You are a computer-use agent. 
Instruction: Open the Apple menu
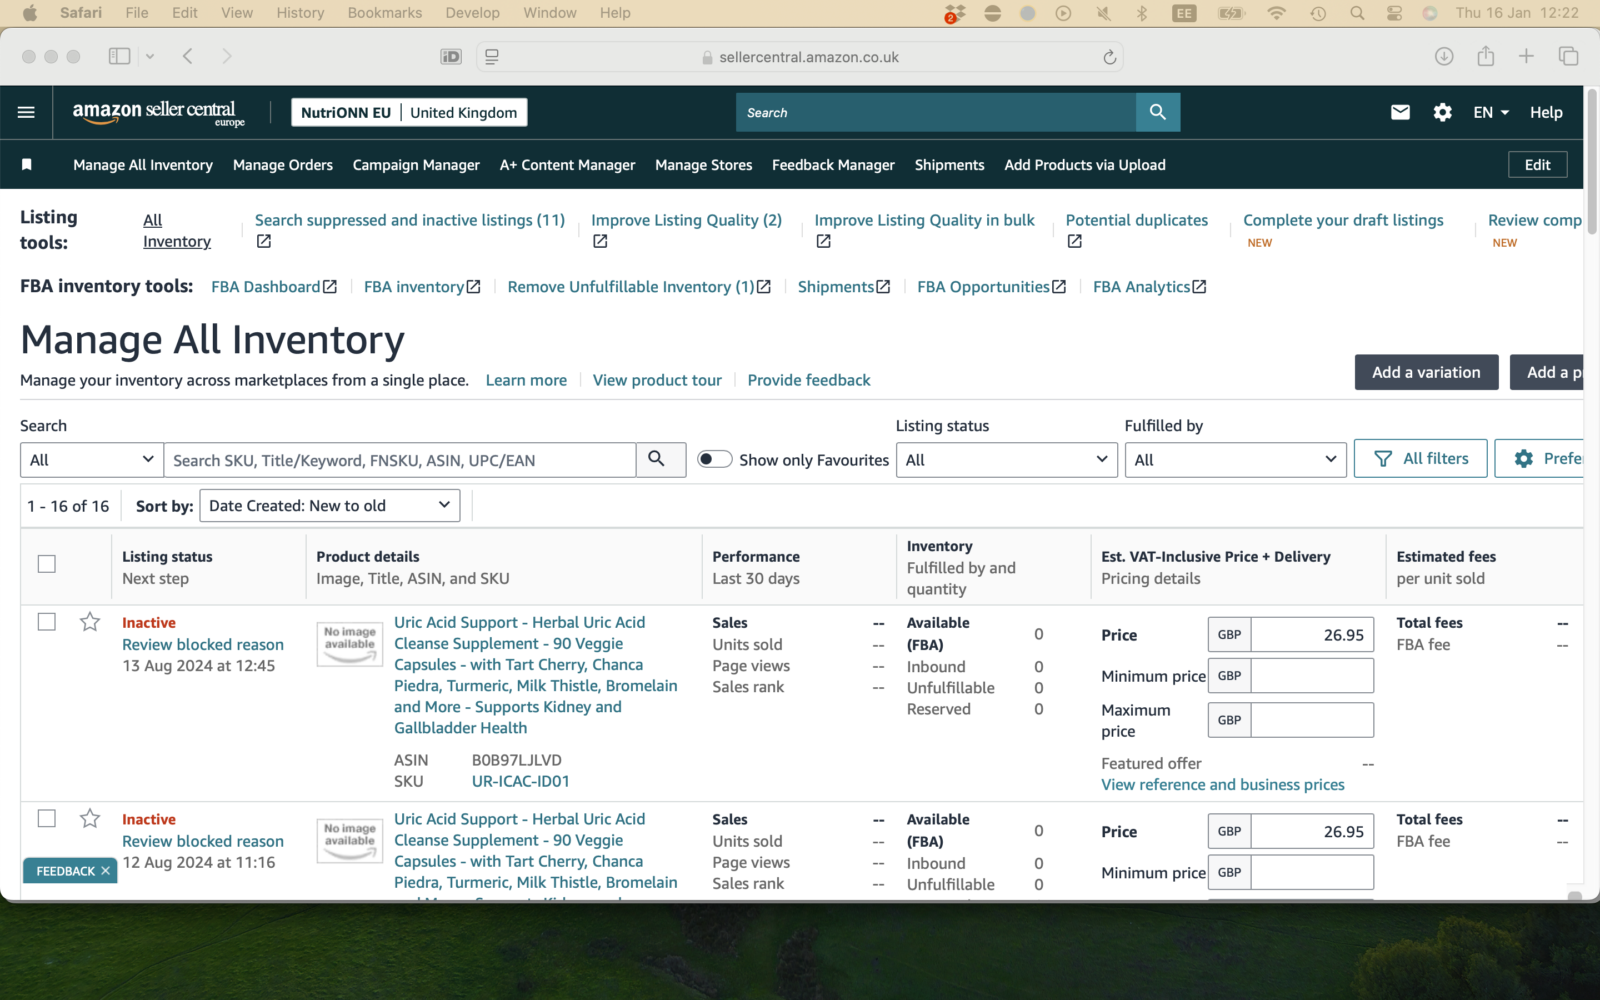(x=30, y=13)
